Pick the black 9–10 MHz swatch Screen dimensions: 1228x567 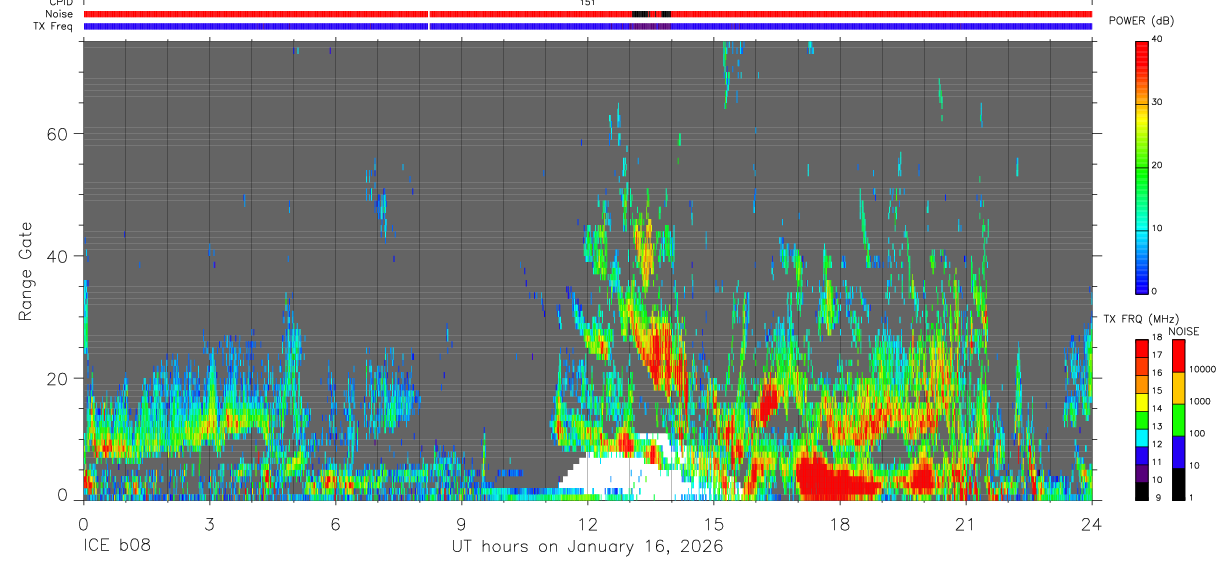(1141, 491)
